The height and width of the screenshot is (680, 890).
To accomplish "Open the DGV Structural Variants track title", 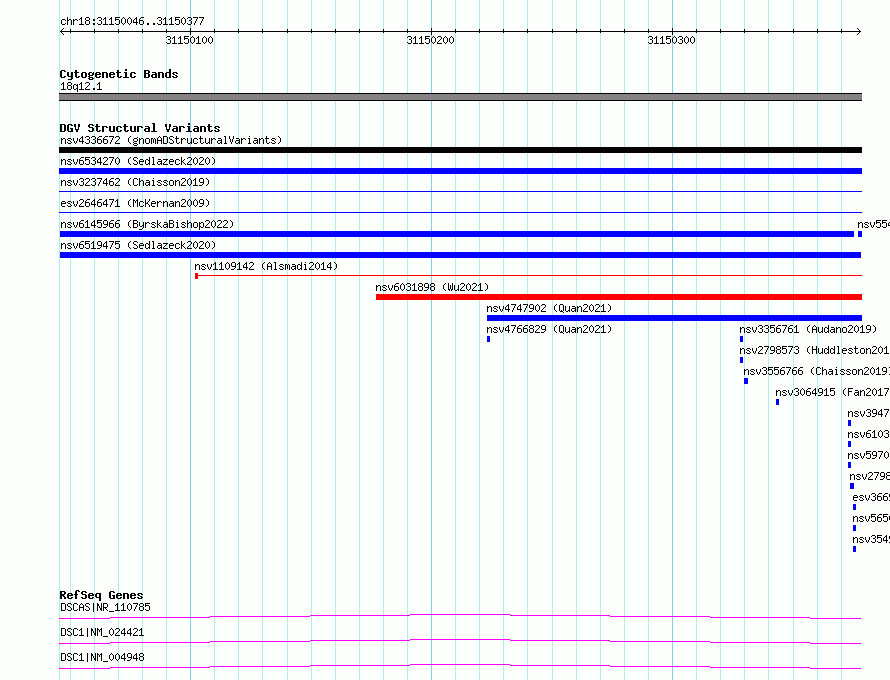I will [x=140, y=128].
